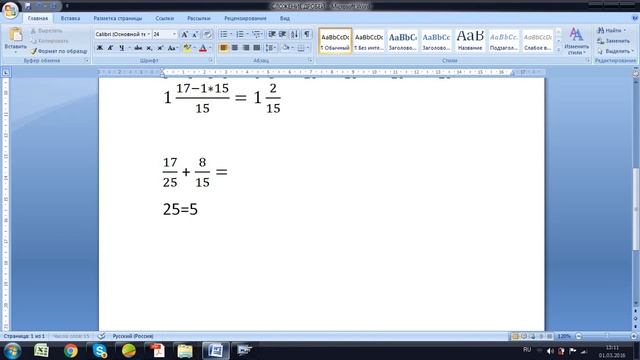Click the spell check status icon
This screenshot has width=640, height=360.
coord(101,336)
